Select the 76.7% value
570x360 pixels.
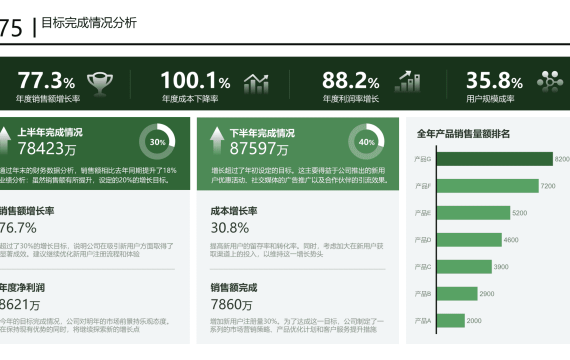pos(18,228)
